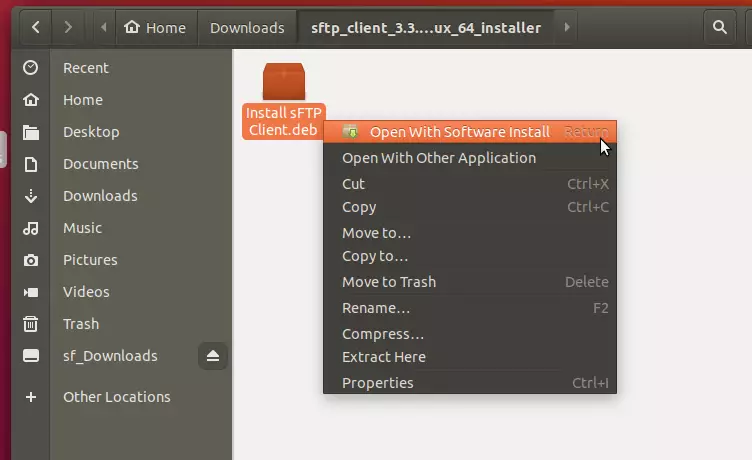This screenshot has height=460, width=752.
Task: Click the Downloads arrow icon in sidebar
Action: click(31, 196)
